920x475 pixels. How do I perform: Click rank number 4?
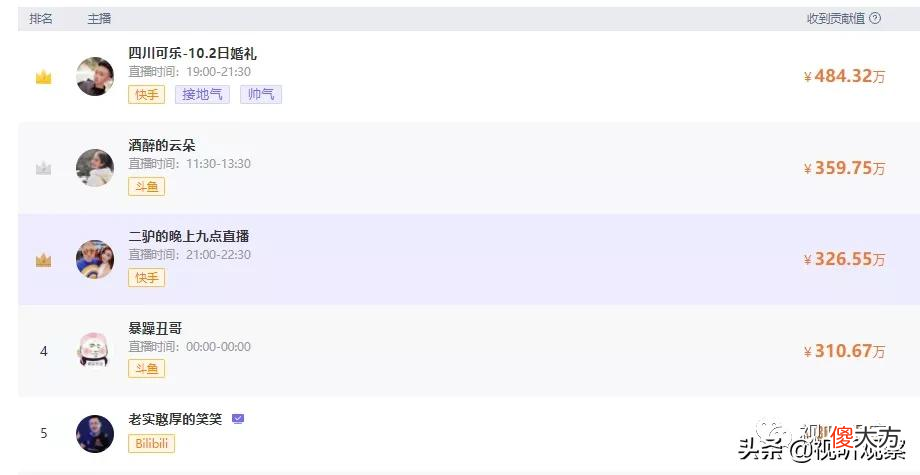43,351
